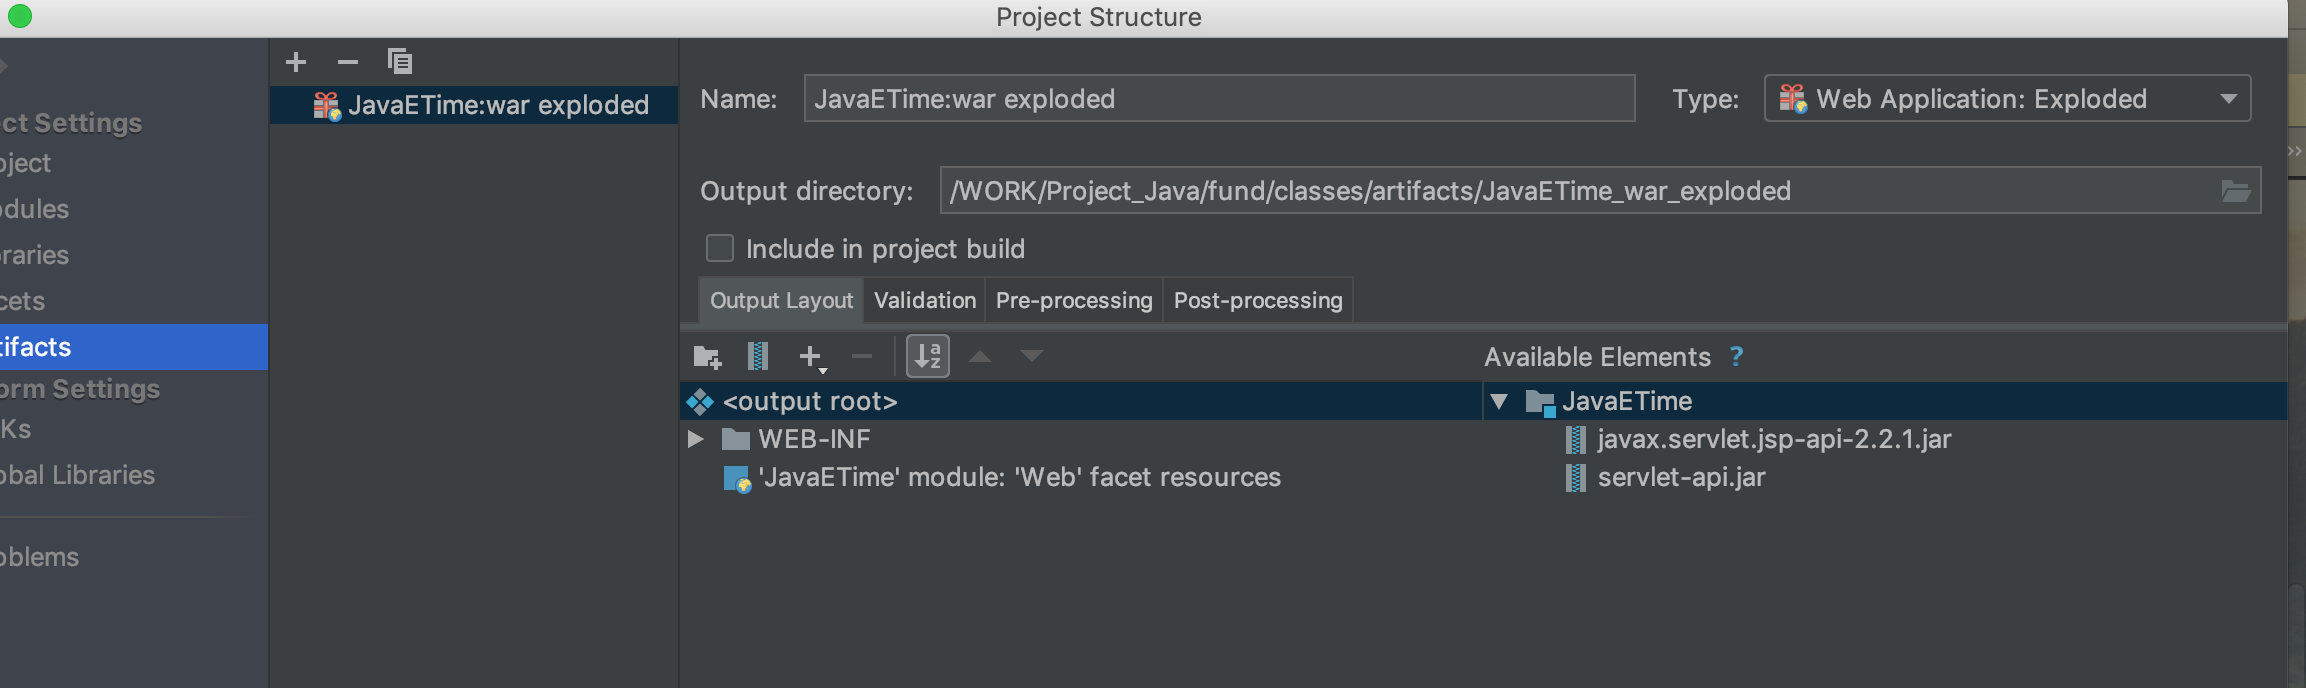Open the Pre-processing tab

[x=1074, y=300]
